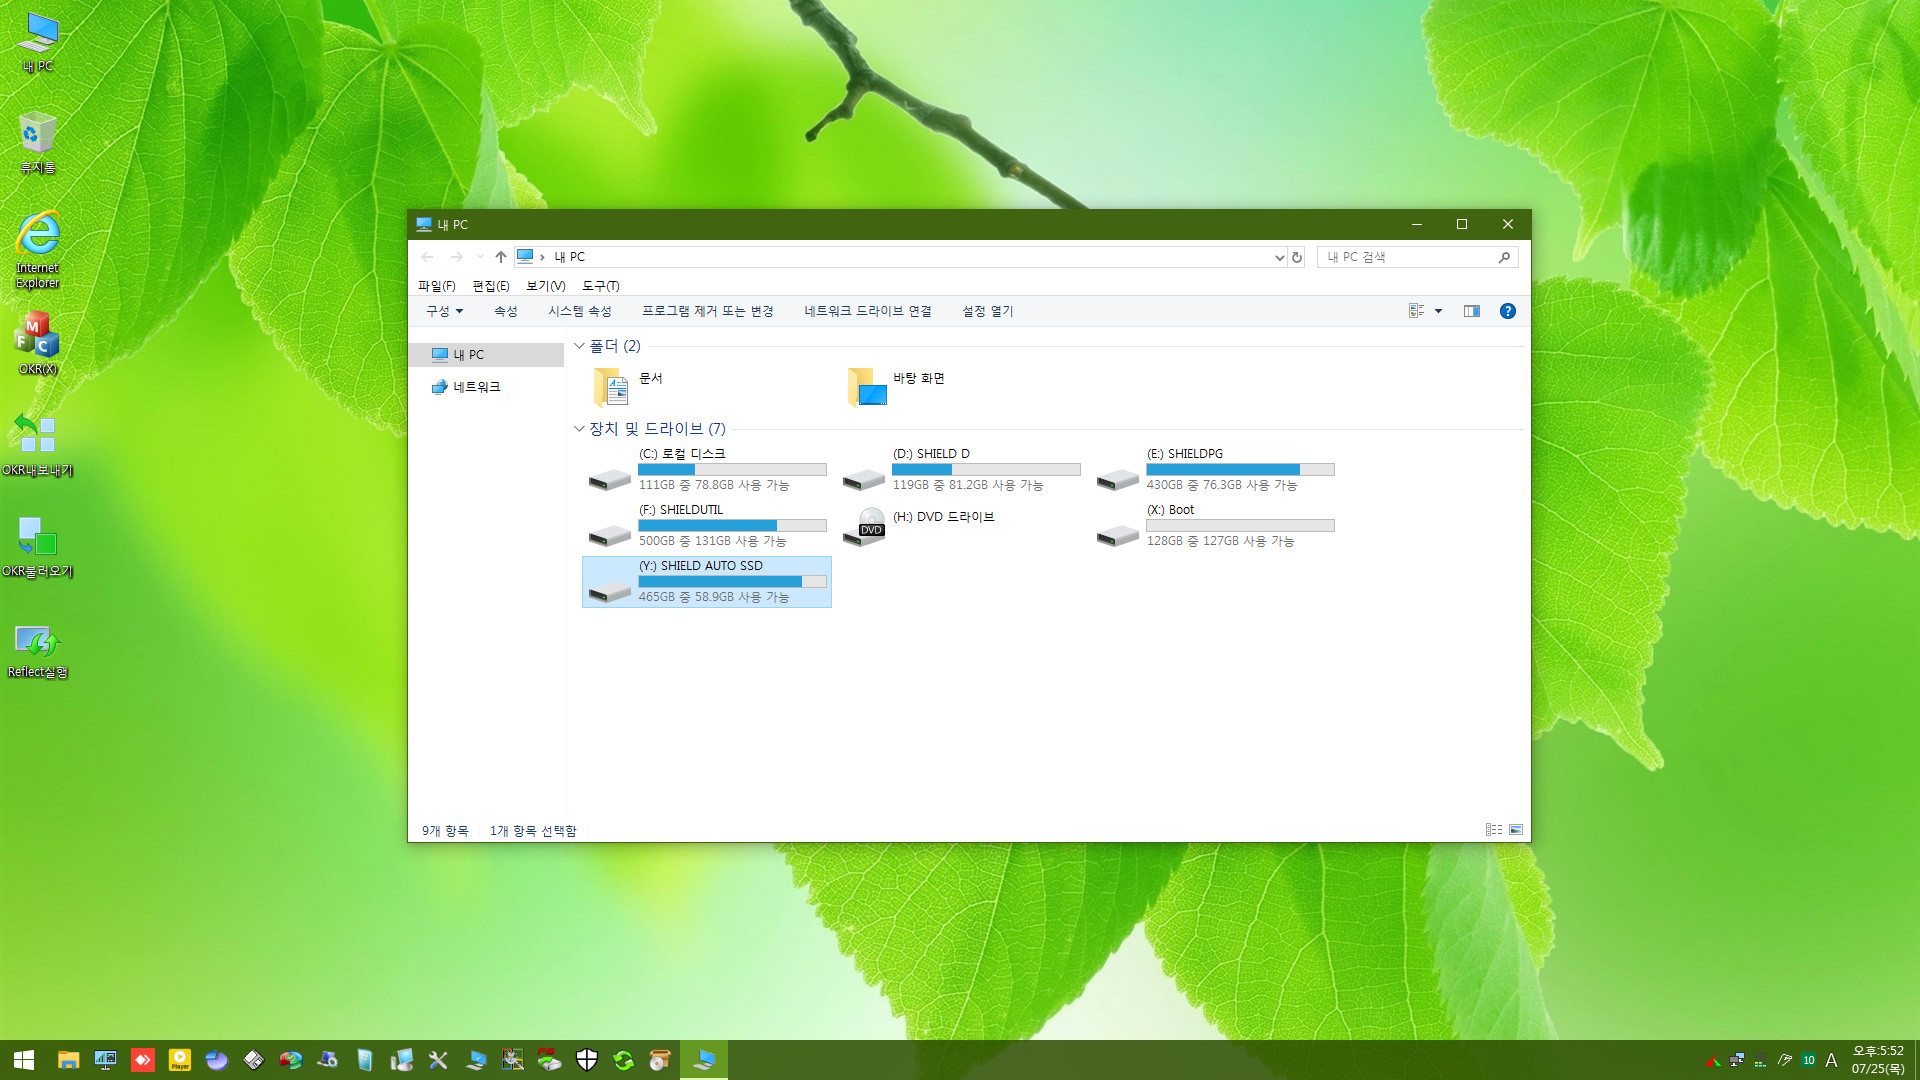The width and height of the screenshot is (1920, 1080).
Task: Click the E: SHIELDPG usage bar
Action: coord(1240,470)
